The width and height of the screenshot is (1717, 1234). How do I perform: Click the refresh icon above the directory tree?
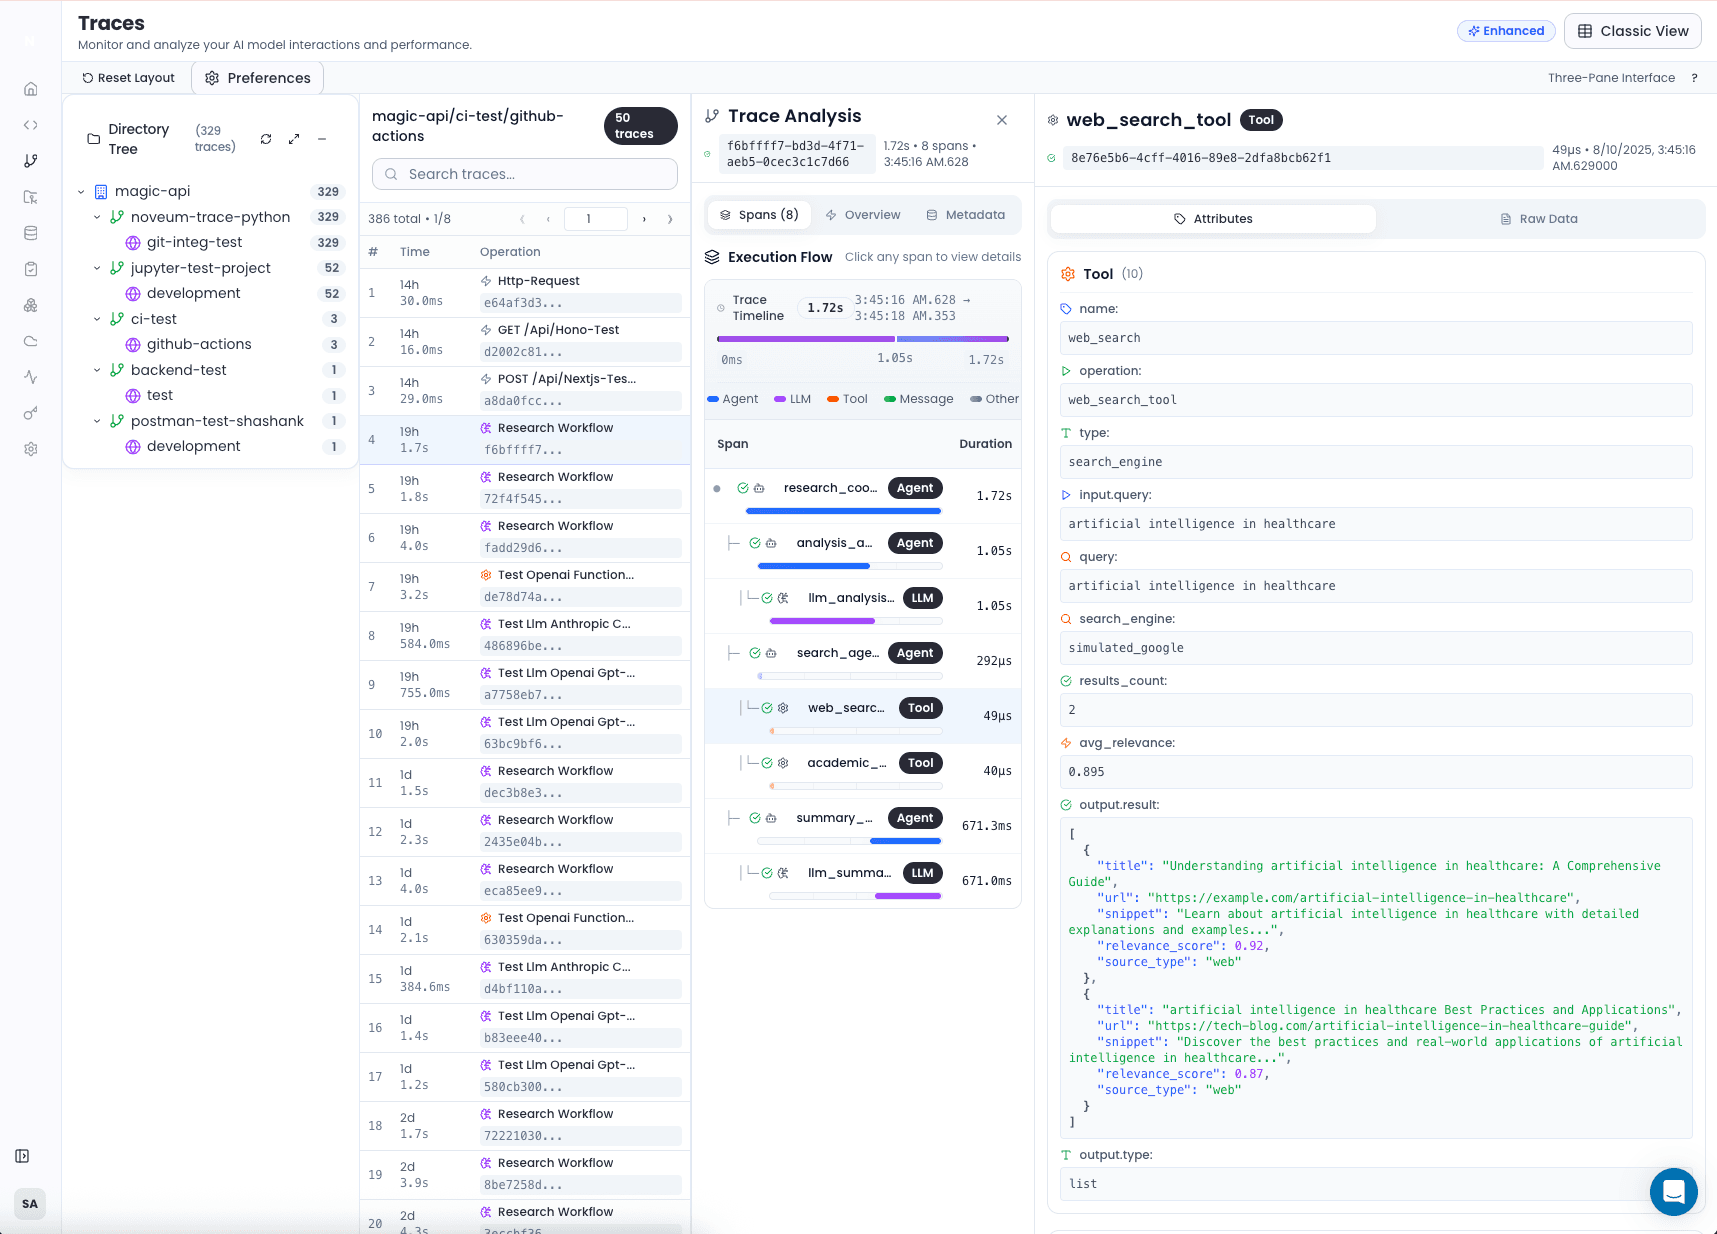(x=265, y=139)
